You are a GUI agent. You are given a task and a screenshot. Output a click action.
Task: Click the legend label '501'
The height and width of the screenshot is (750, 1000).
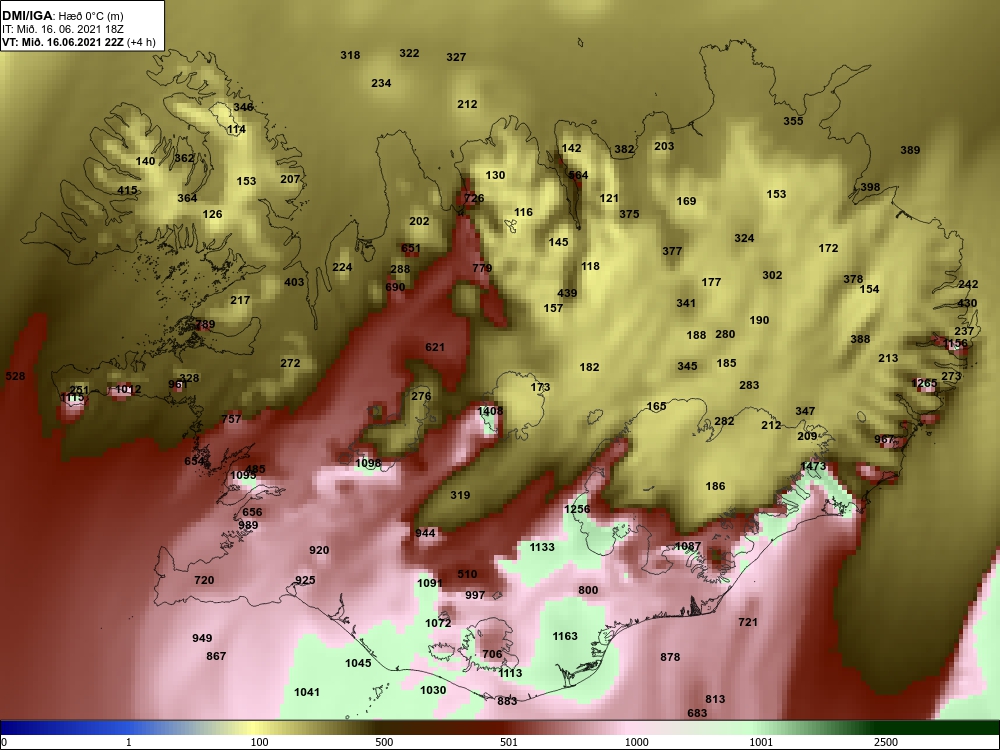point(509,742)
